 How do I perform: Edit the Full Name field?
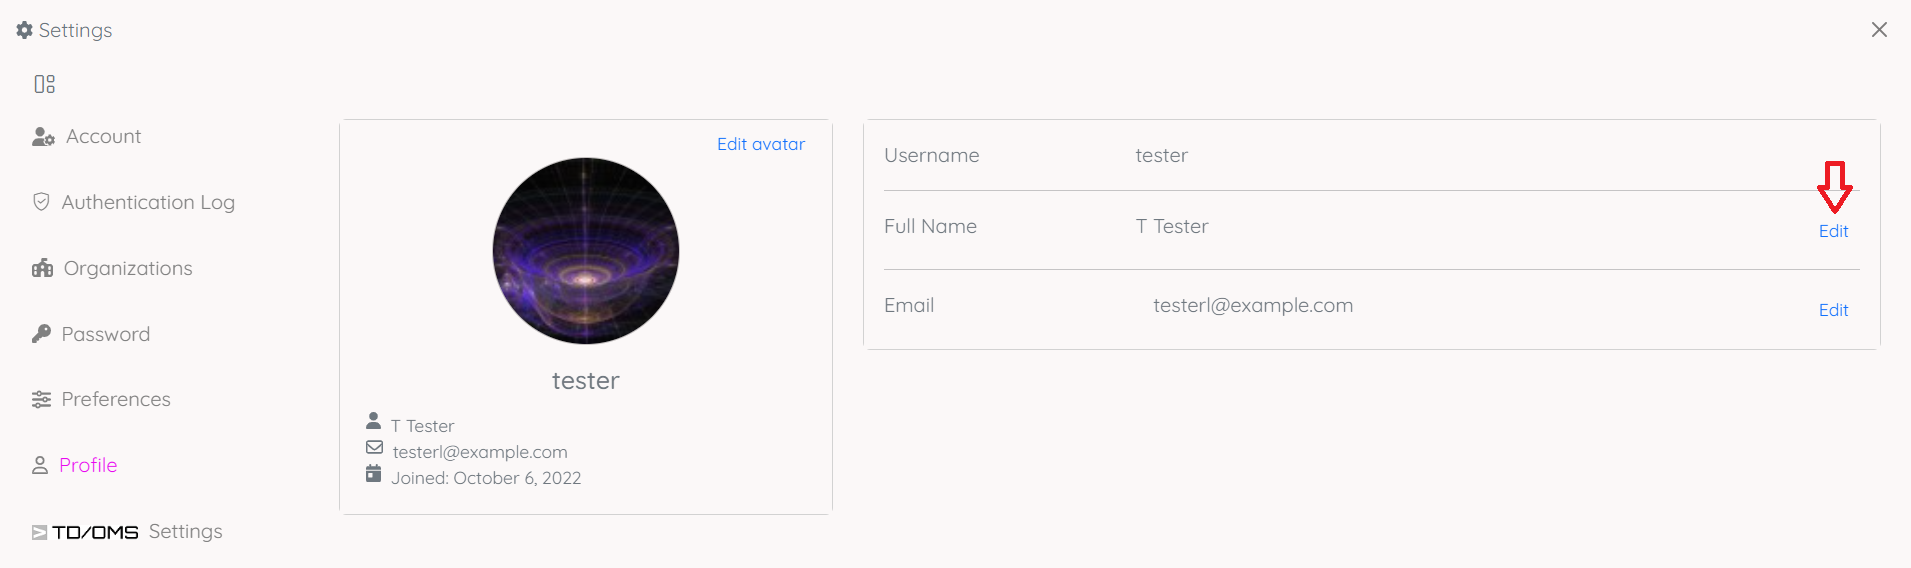click(x=1833, y=231)
